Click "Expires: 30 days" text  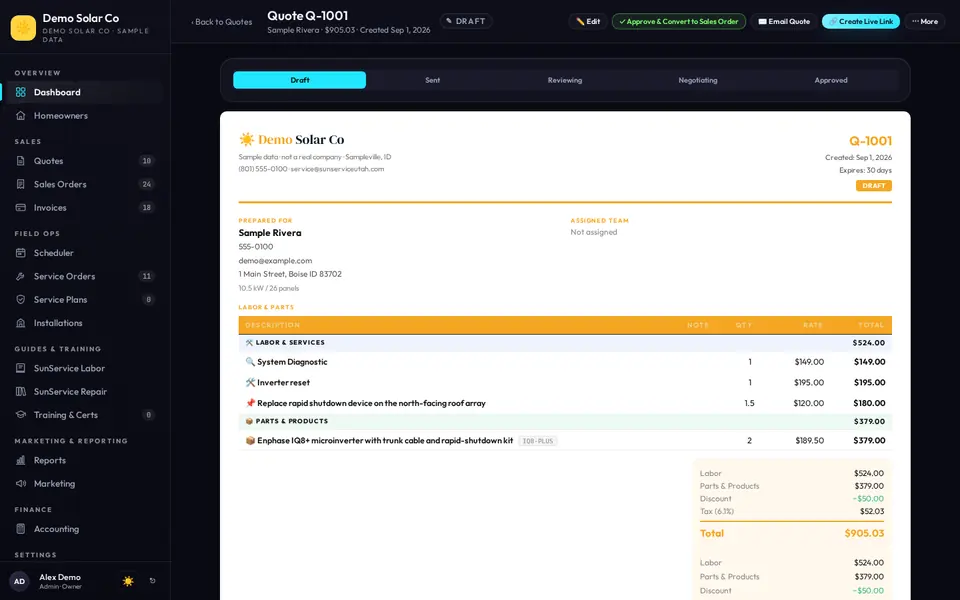click(x=865, y=170)
